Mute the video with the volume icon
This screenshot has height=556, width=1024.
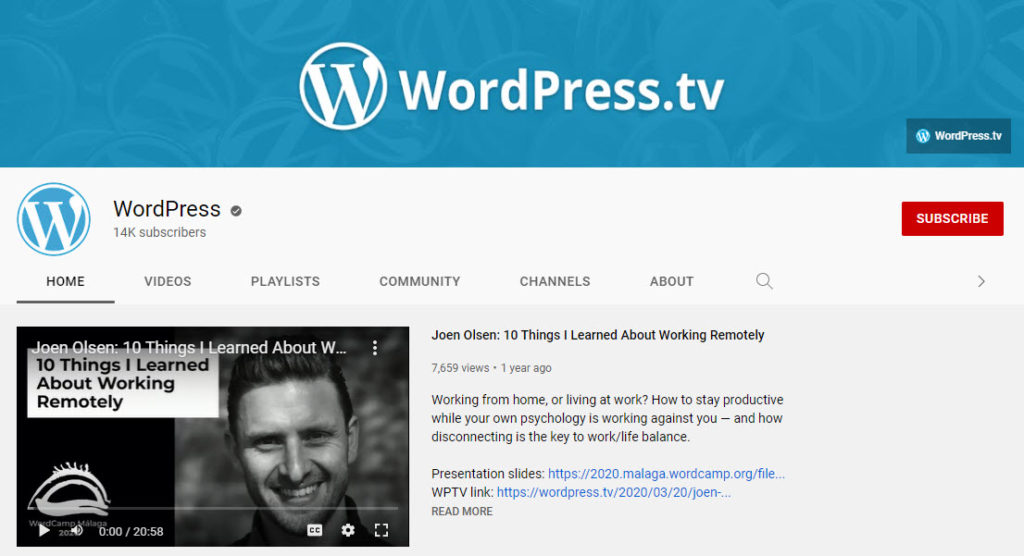click(76, 531)
